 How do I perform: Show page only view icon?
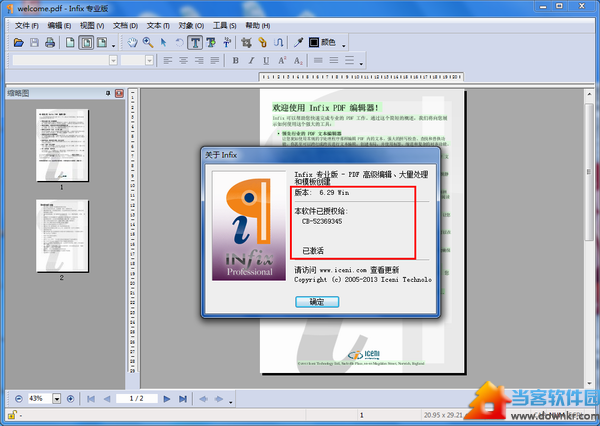click(x=70, y=42)
